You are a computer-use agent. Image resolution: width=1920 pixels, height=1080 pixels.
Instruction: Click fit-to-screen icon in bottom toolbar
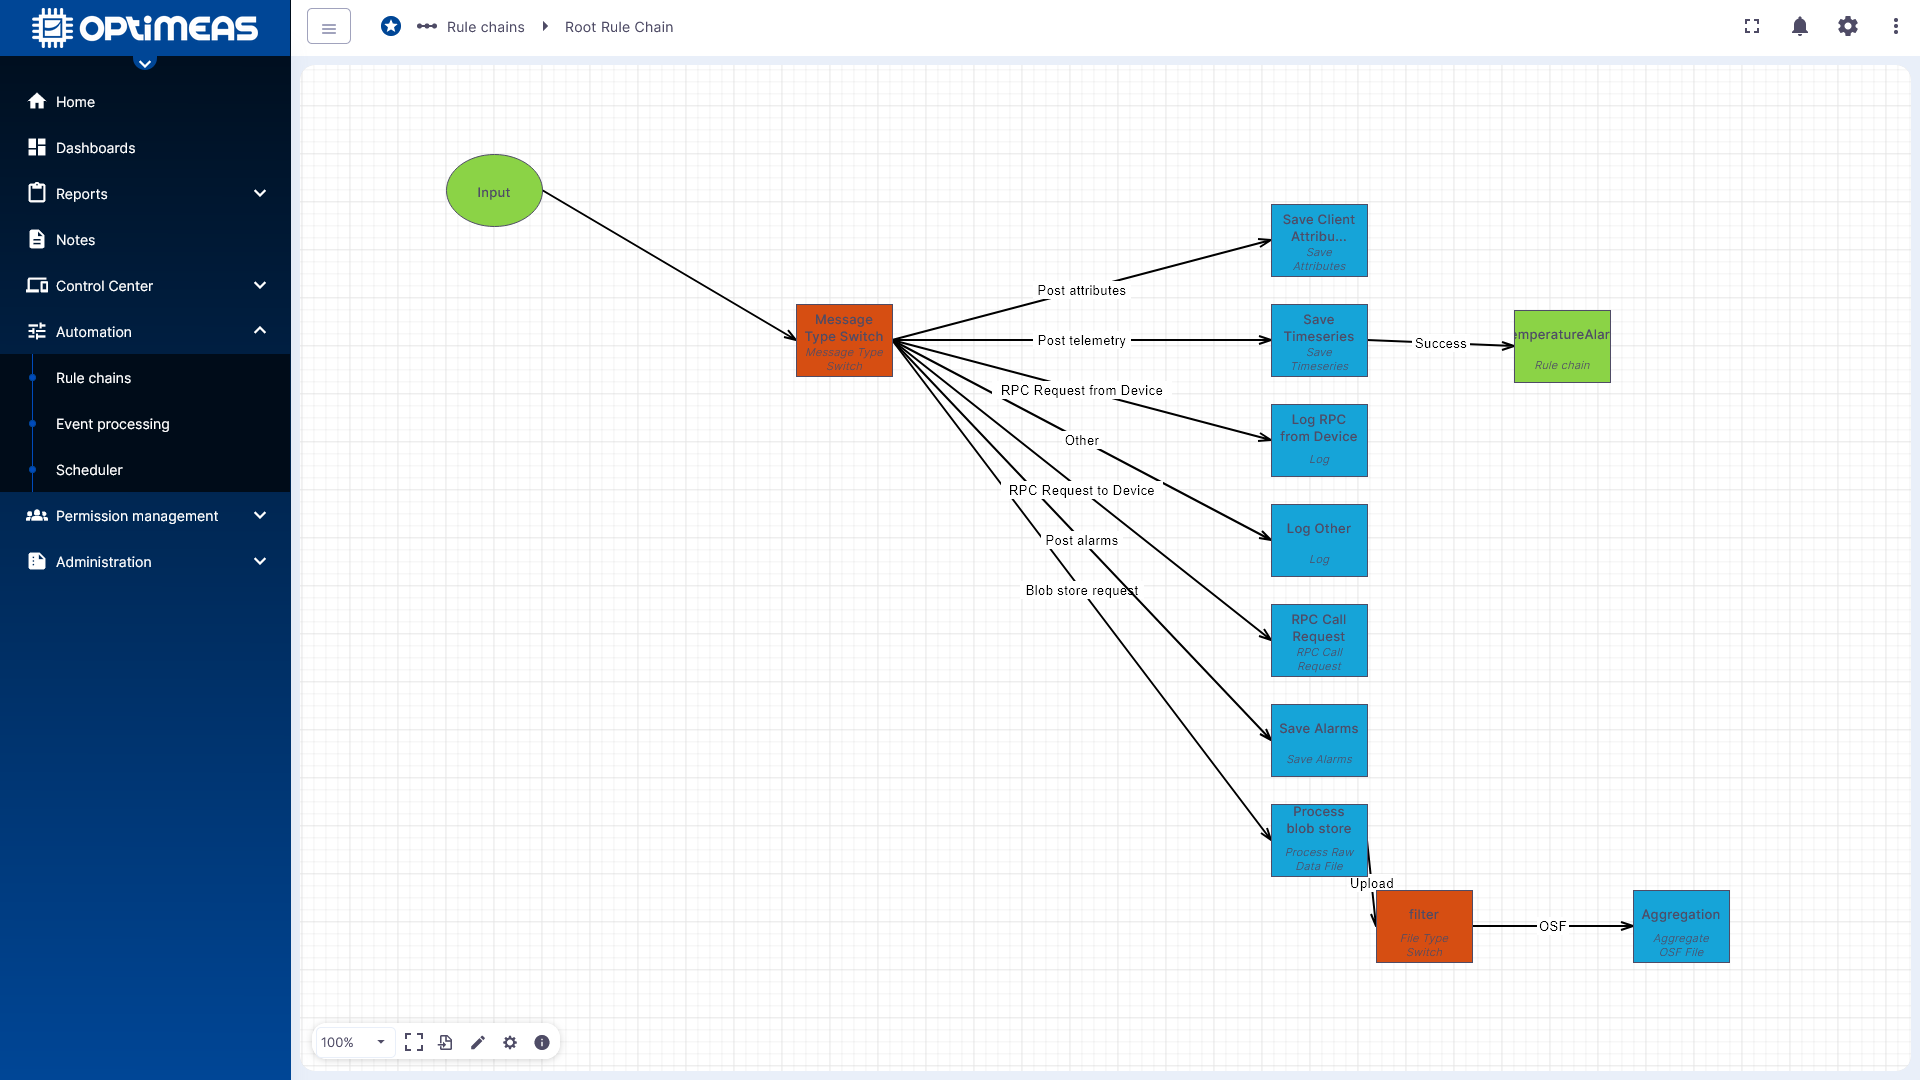point(414,1042)
